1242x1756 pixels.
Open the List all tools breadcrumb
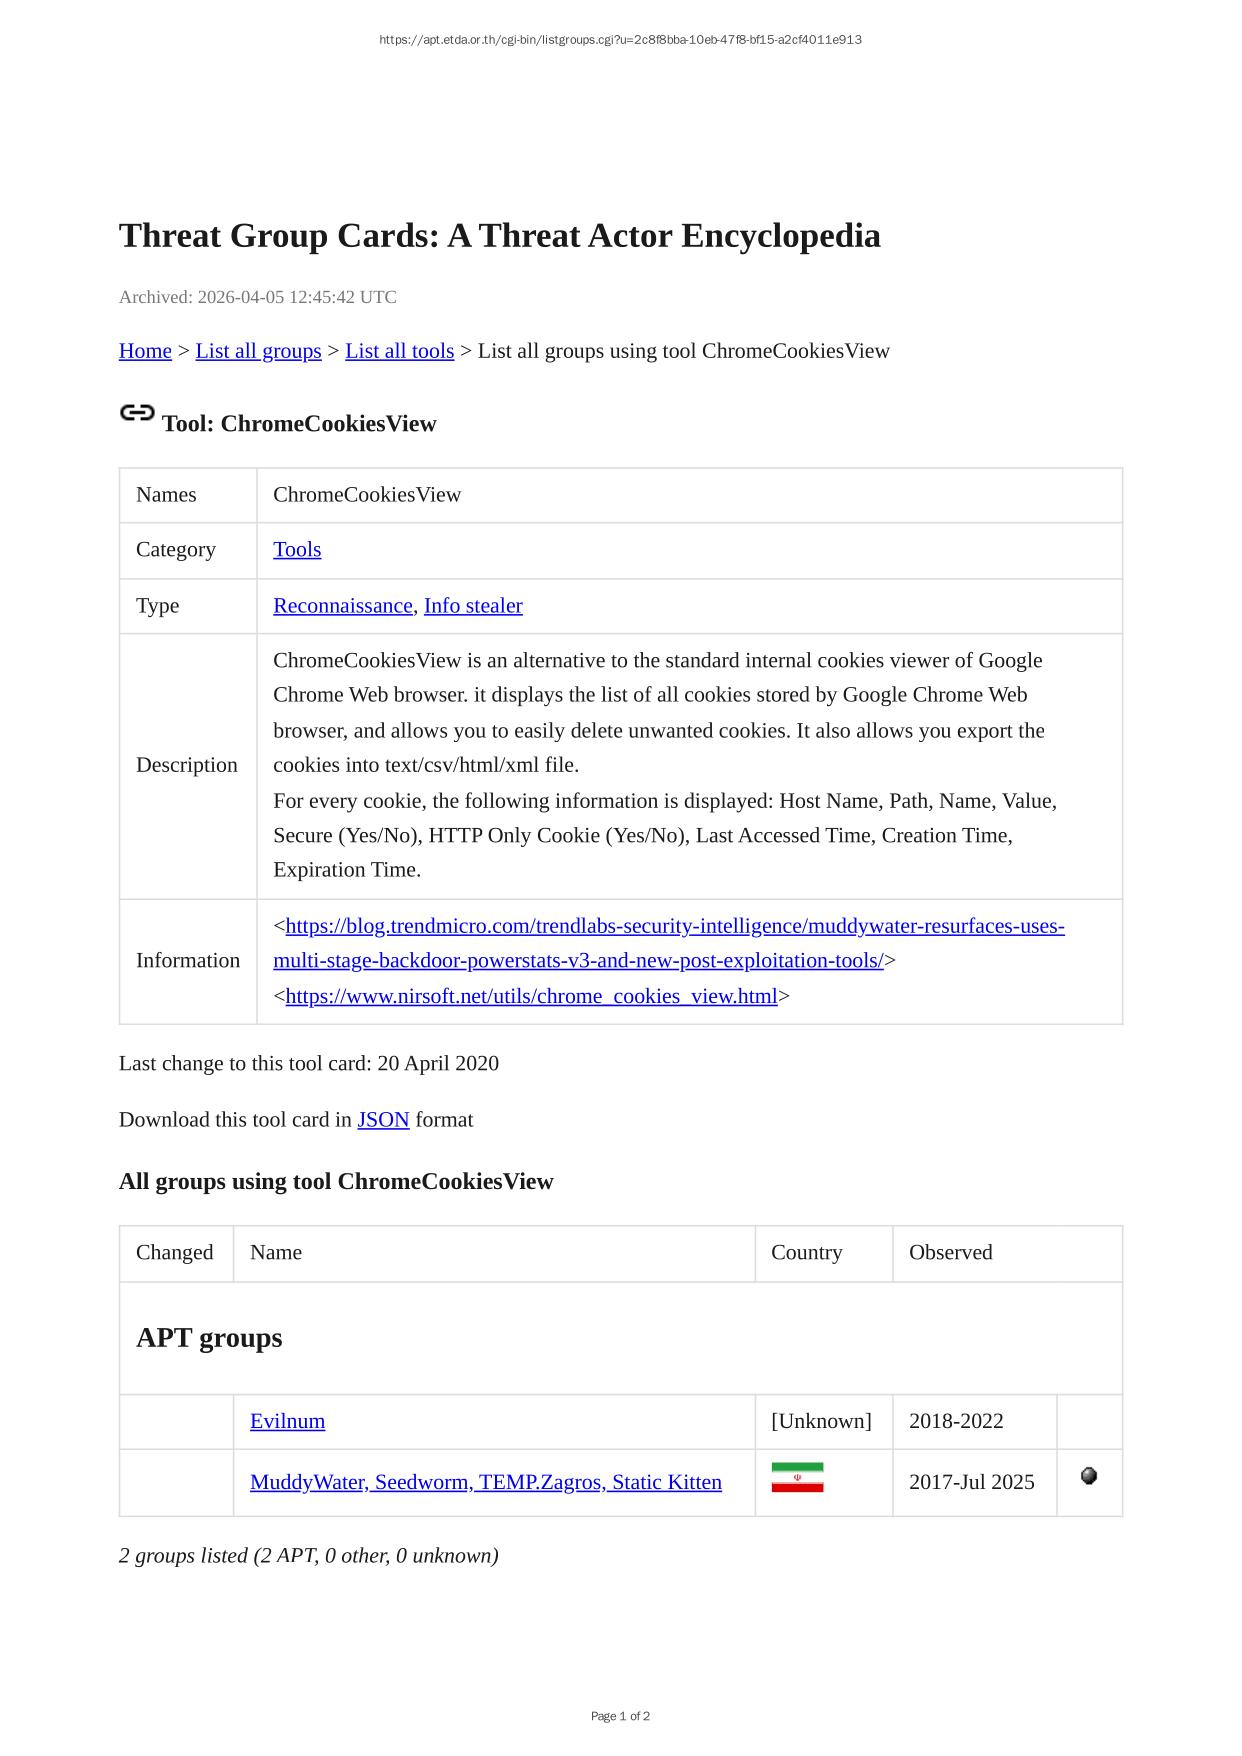(x=399, y=351)
